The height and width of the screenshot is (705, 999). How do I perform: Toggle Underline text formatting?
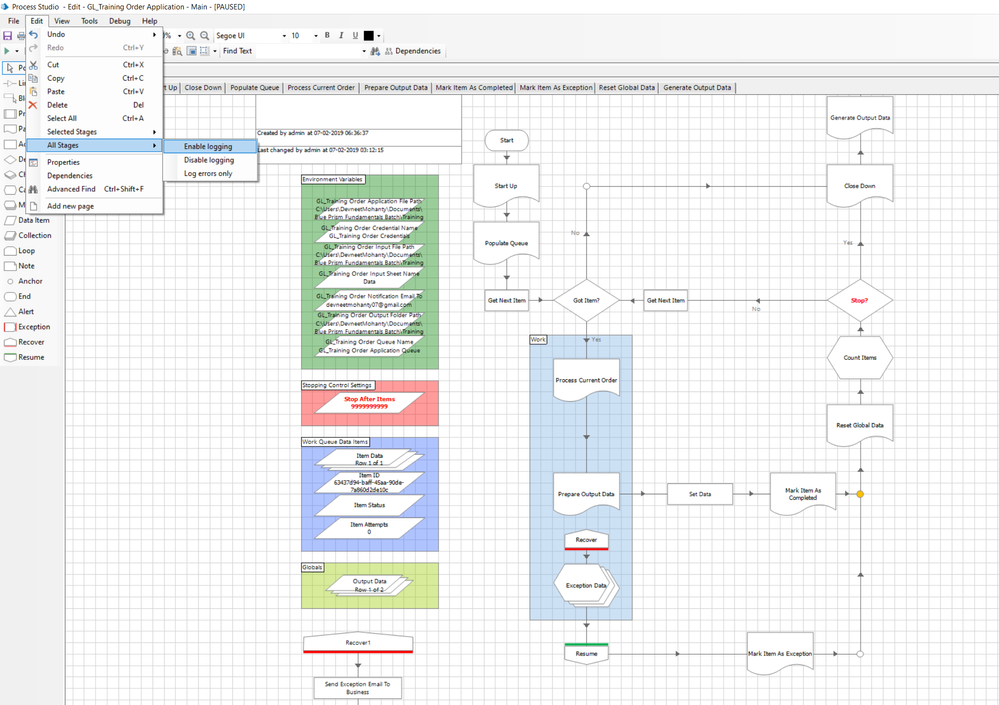356,36
